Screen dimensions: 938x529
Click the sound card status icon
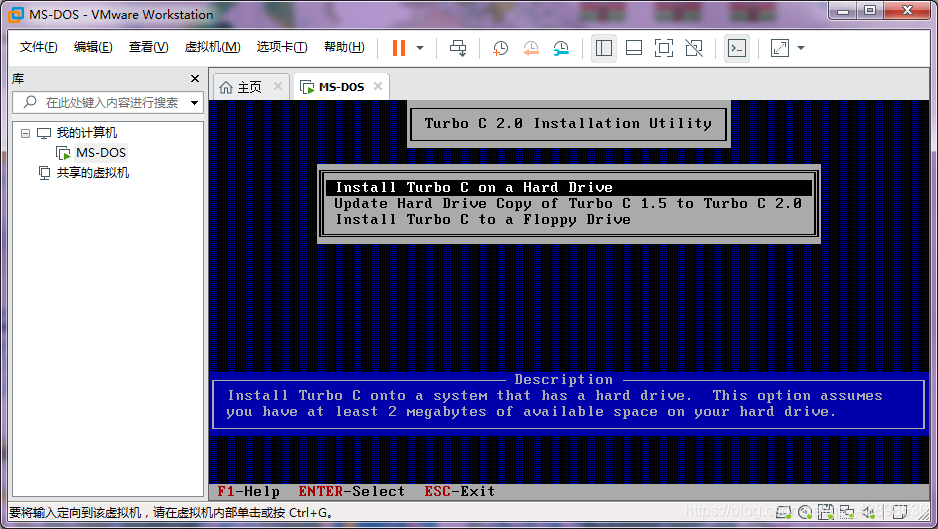coord(869,512)
